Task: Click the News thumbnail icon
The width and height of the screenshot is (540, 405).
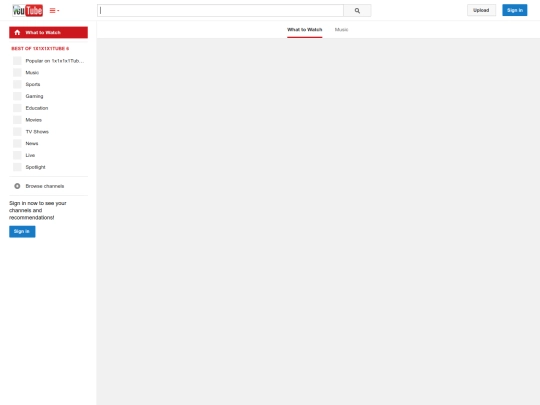Action: tap(17, 143)
